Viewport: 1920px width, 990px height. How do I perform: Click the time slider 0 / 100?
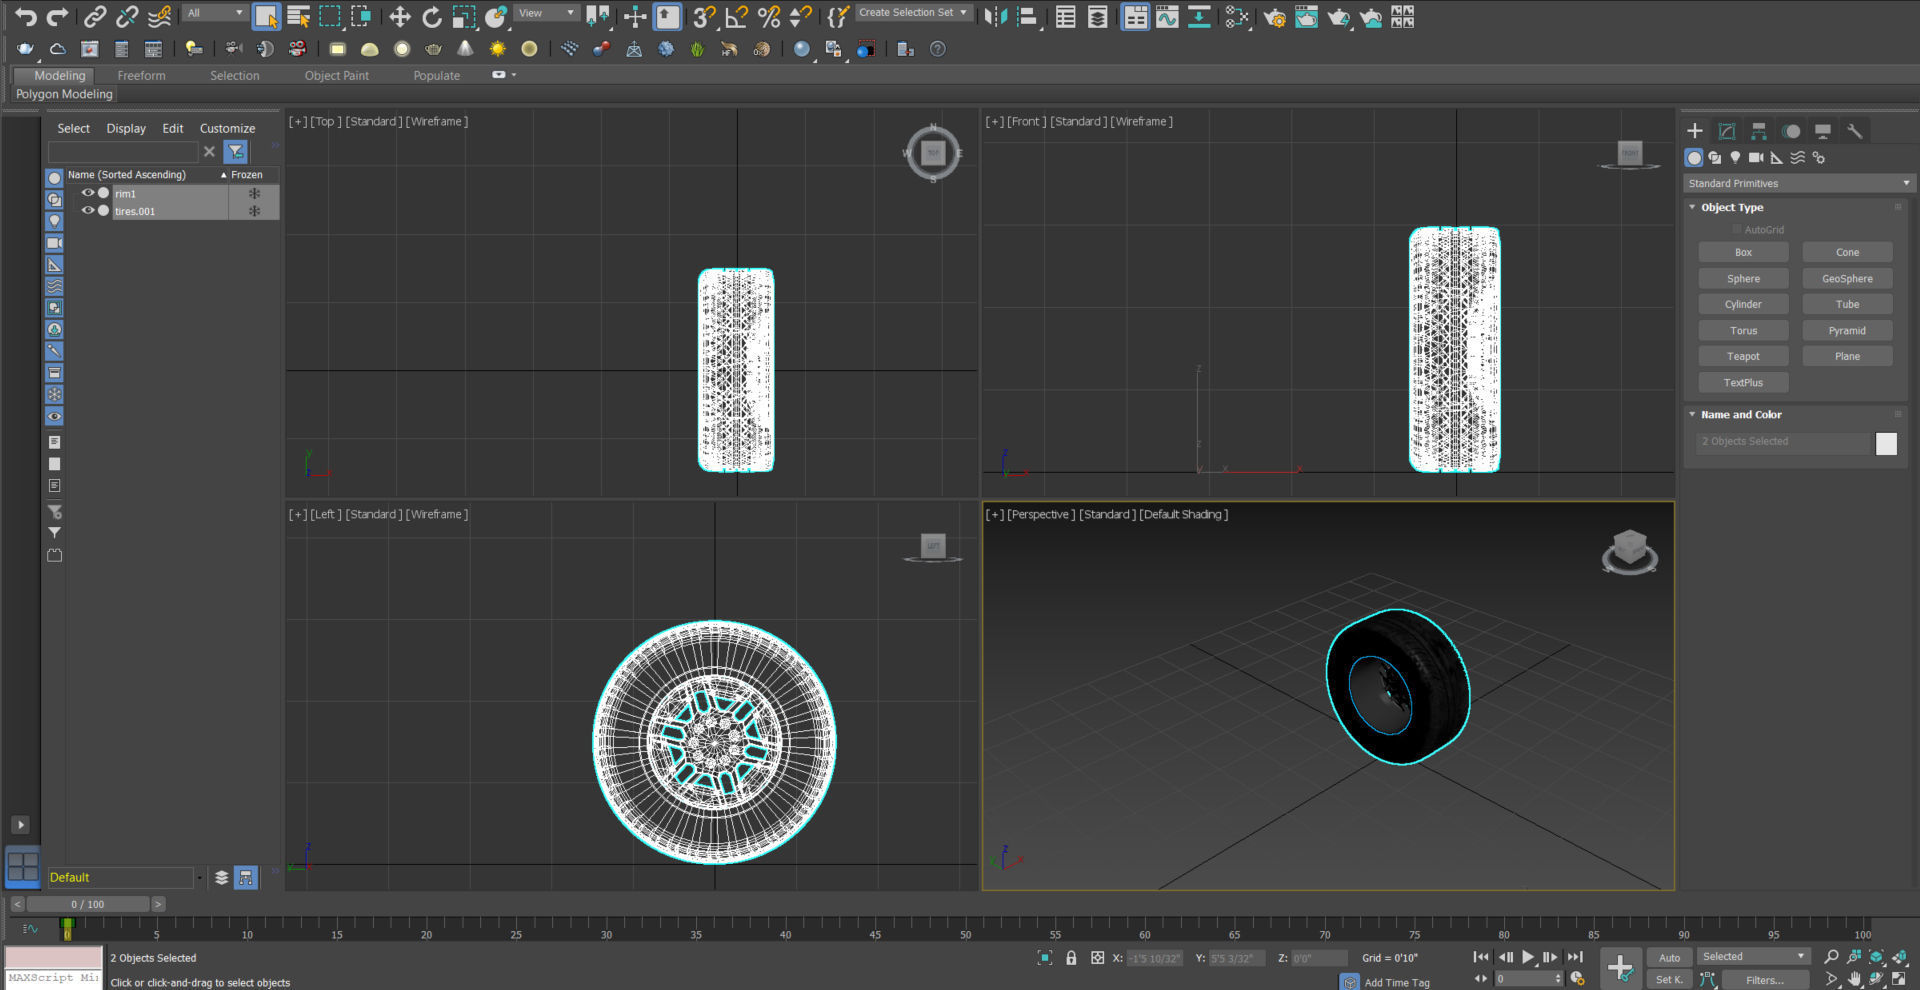(x=88, y=904)
